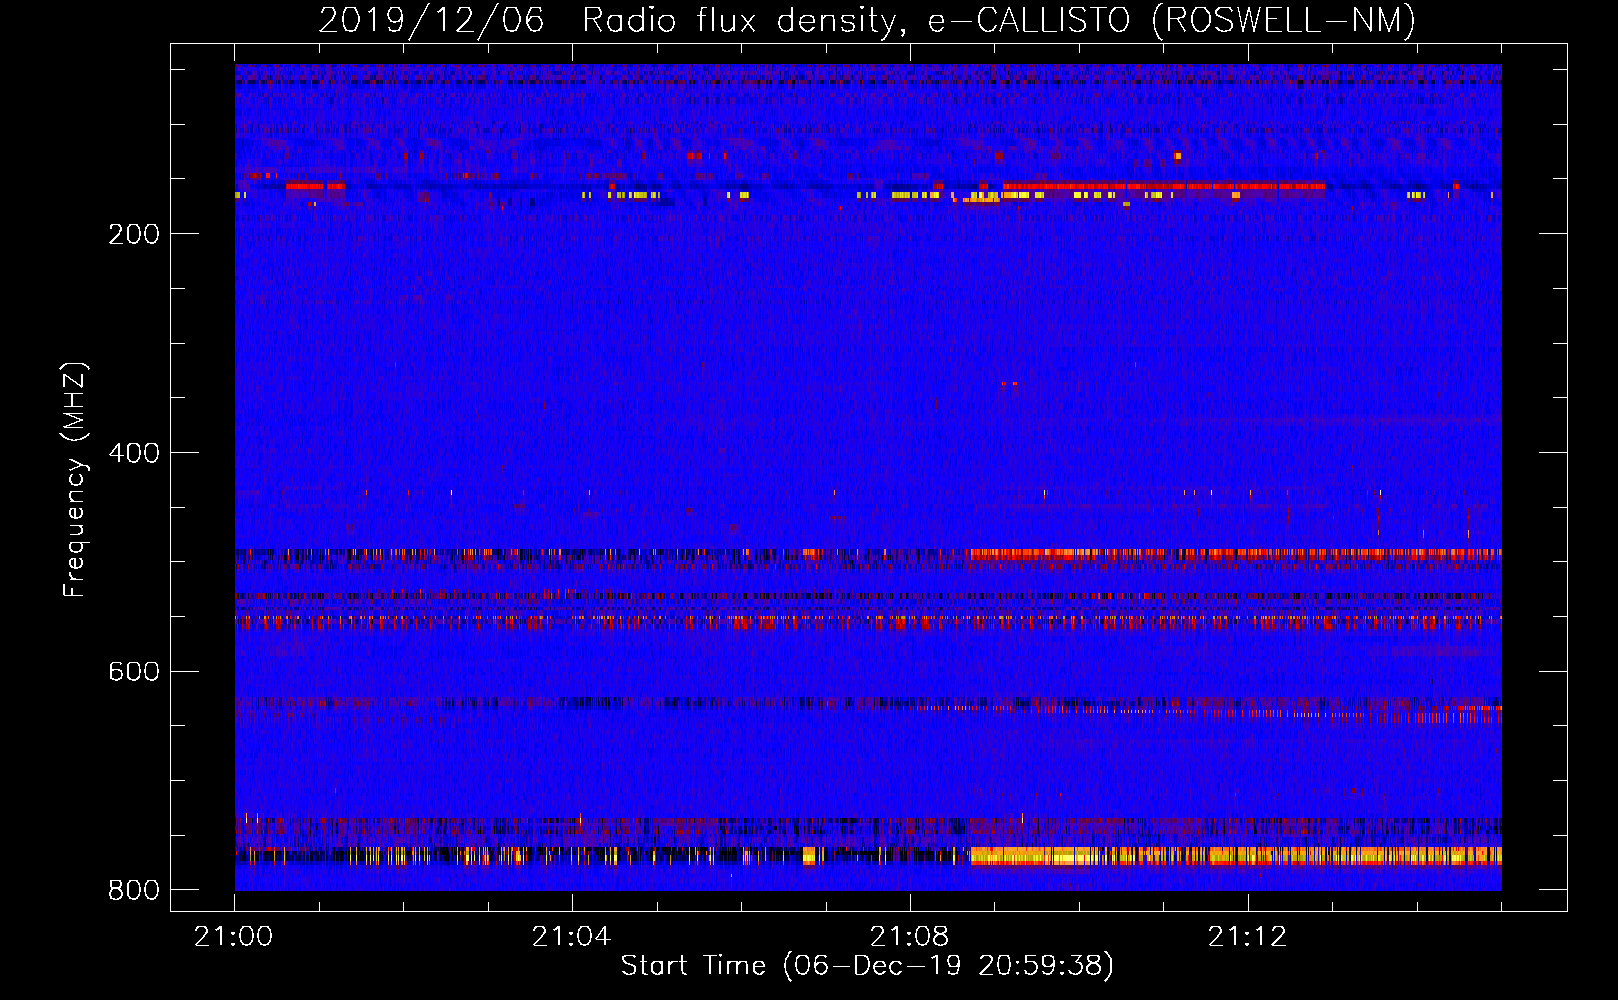Click the 800 frequency tick label

pyautogui.click(x=134, y=890)
